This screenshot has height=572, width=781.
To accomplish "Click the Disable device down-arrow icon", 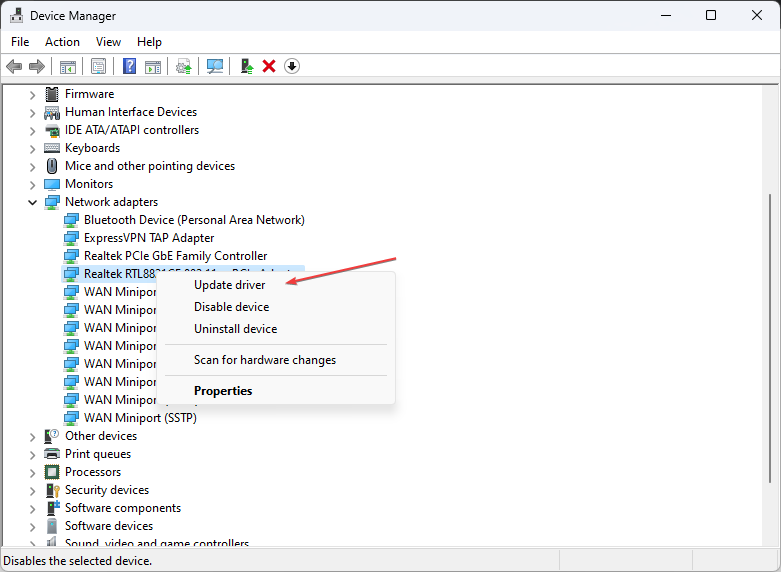I will 292,66.
